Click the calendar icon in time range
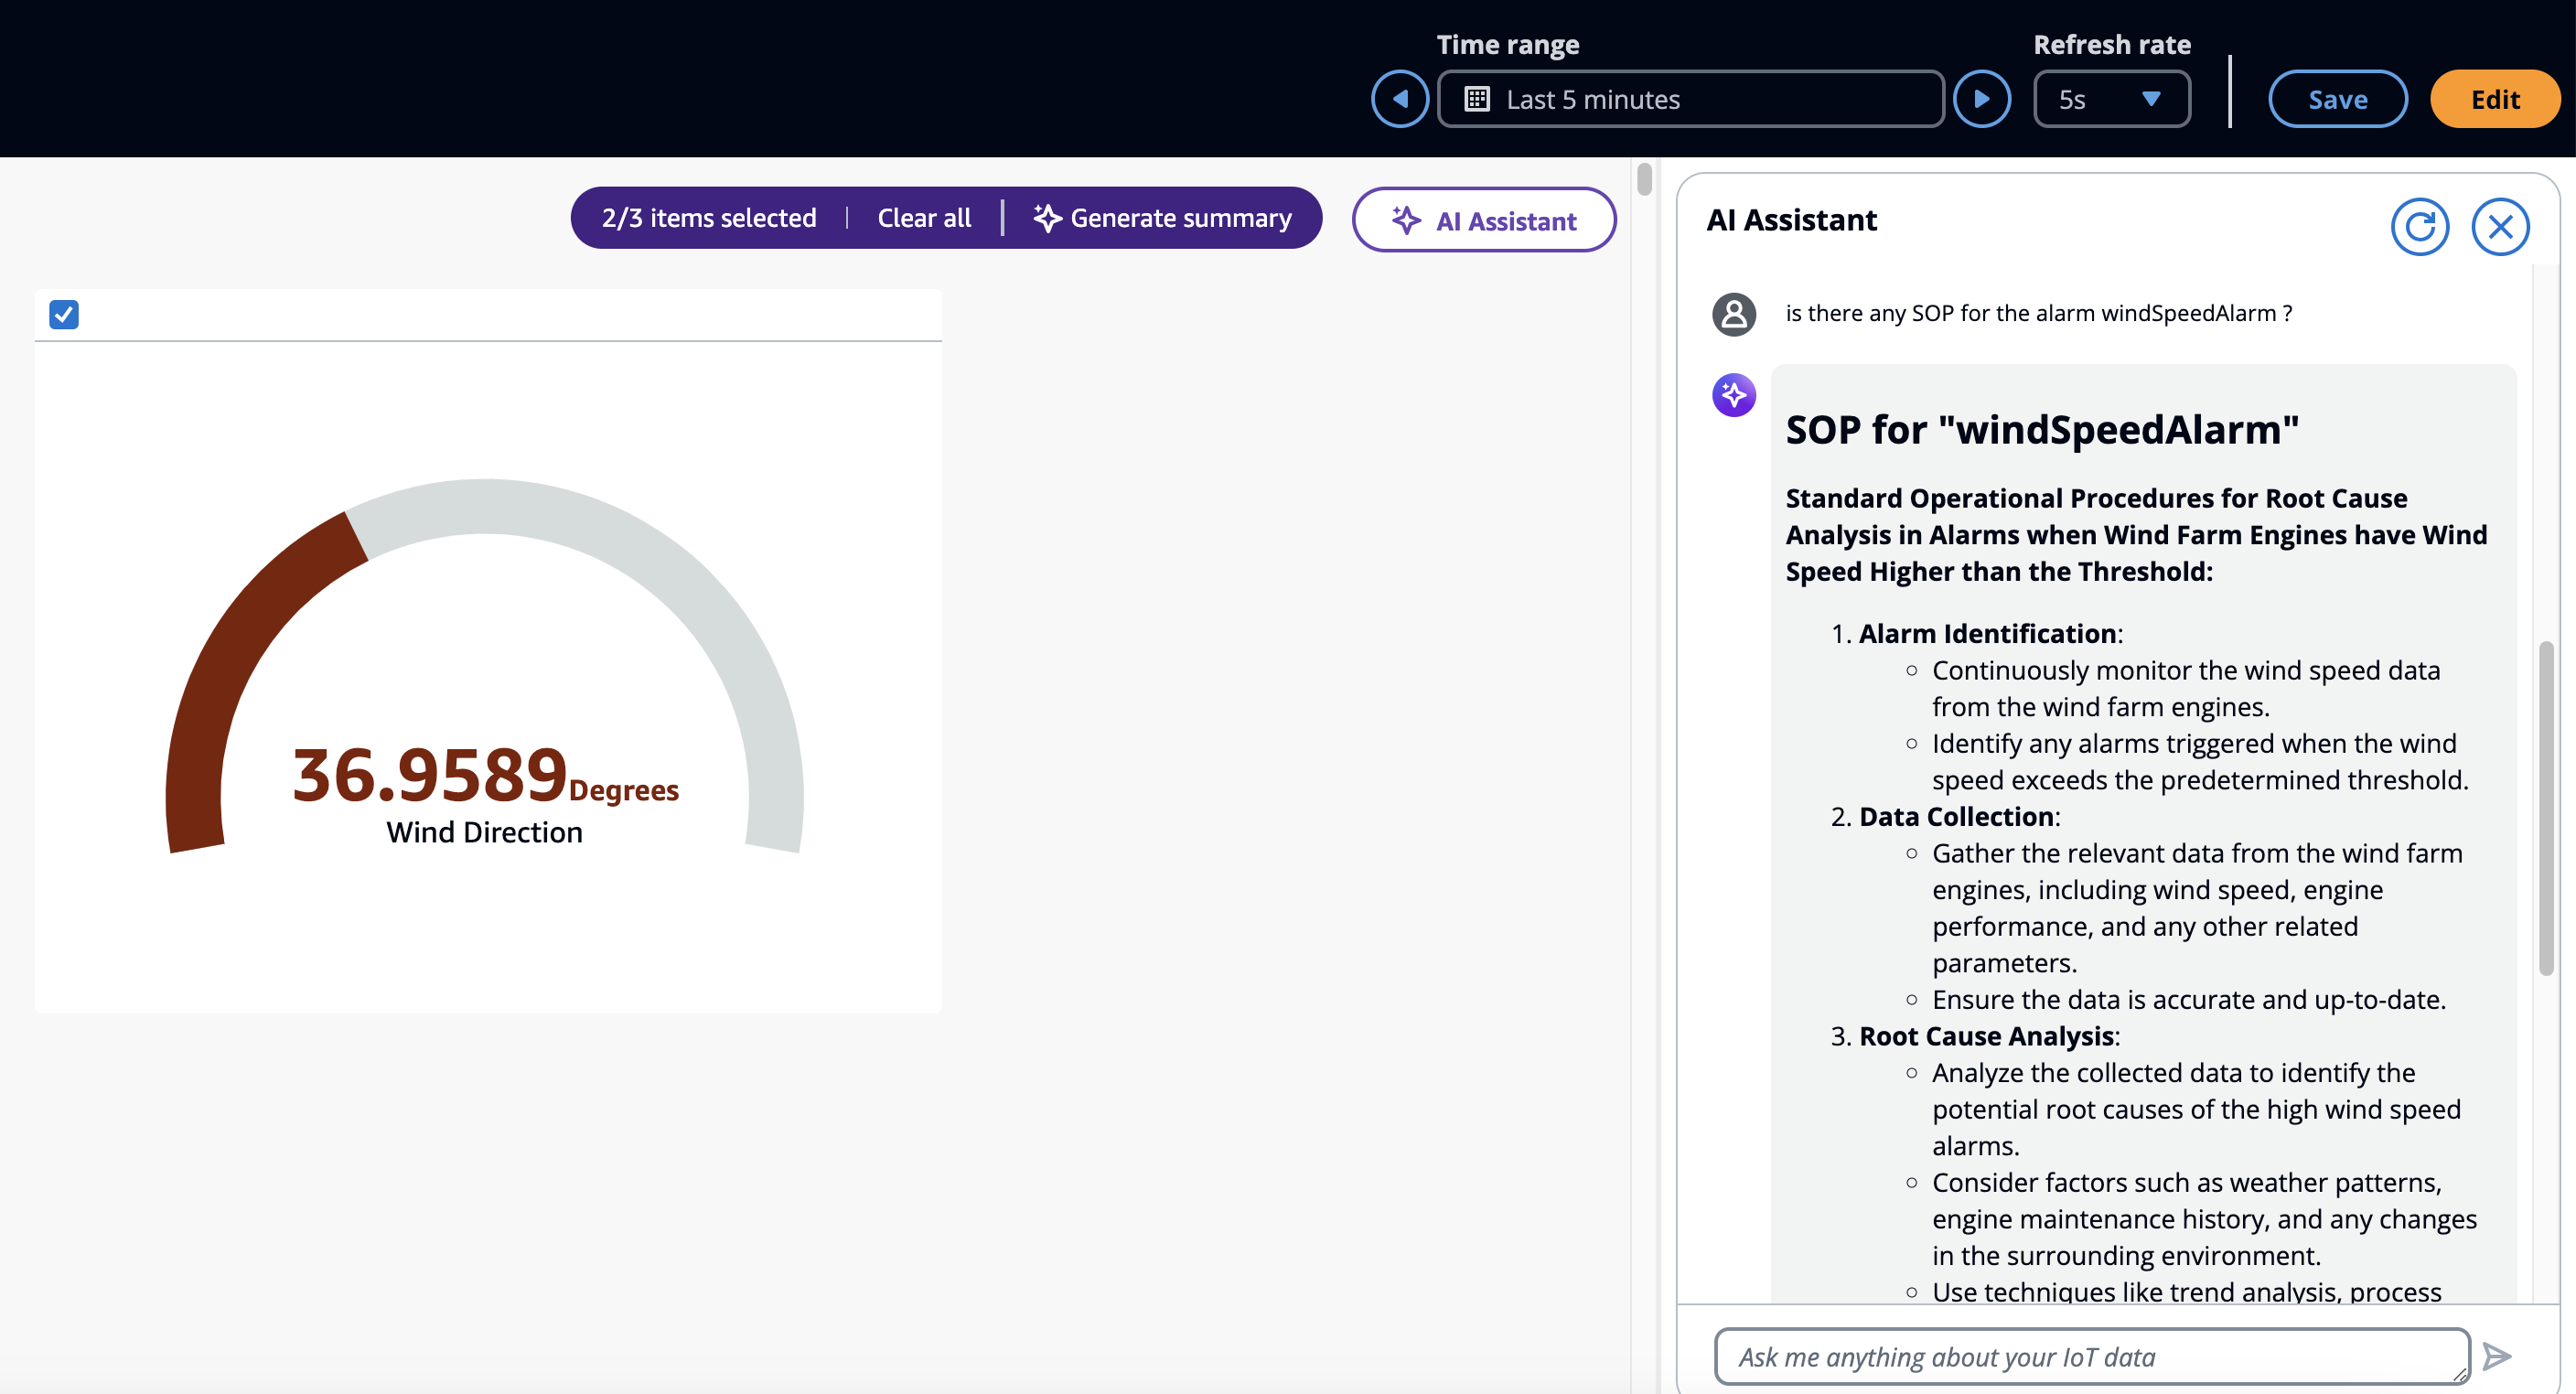Viewport: 2576px width, 1394px height. pyautogui.click(x=1477, y=99)
